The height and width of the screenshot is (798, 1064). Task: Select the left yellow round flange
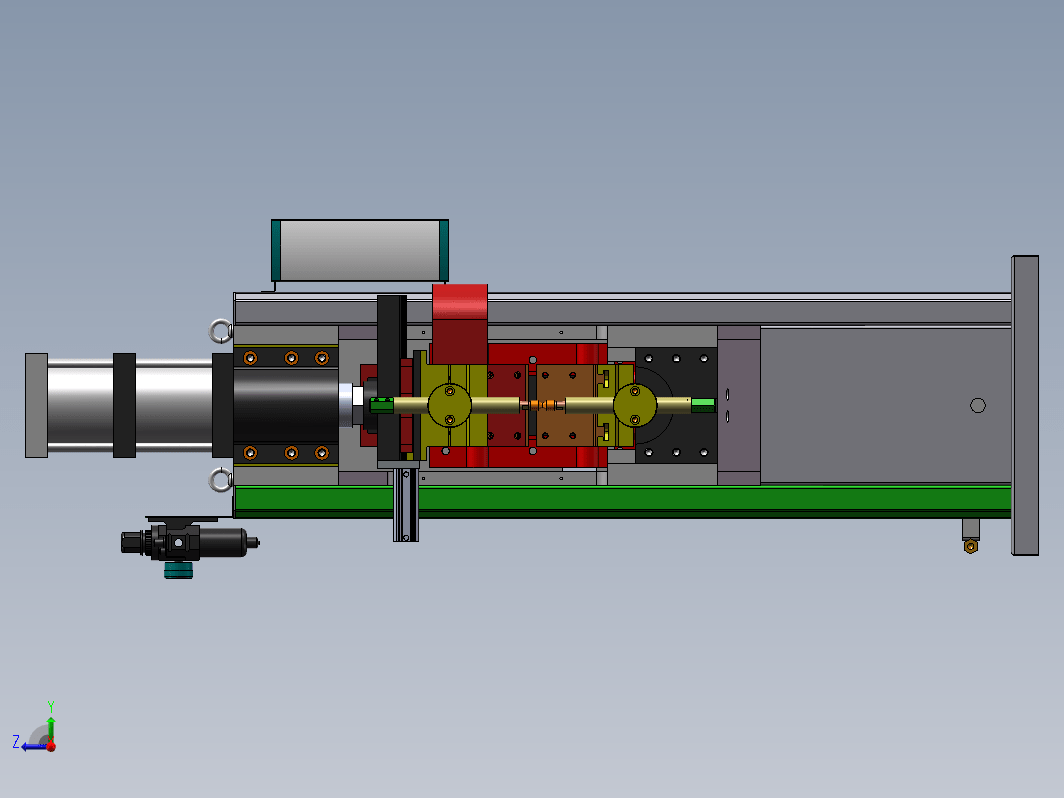click(x=449, y=405)
